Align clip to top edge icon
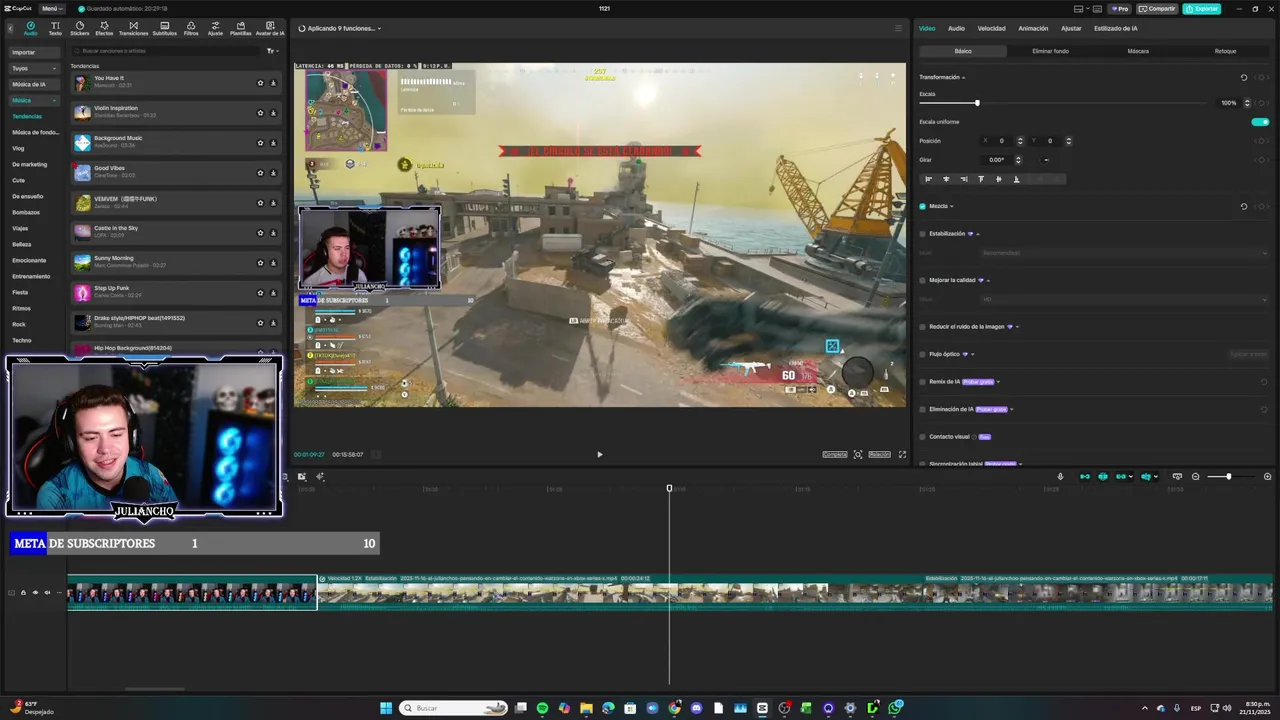 tap(981, 179)
